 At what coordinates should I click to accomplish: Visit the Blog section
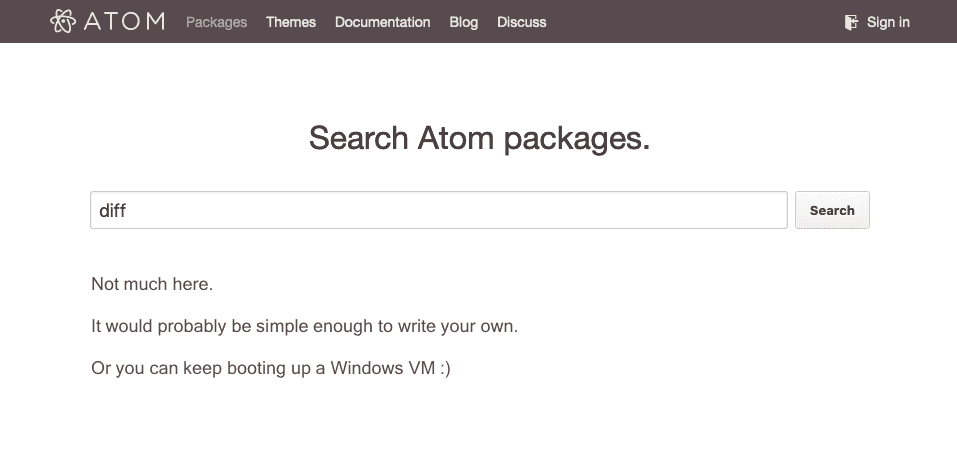click(x=464, y=22)
